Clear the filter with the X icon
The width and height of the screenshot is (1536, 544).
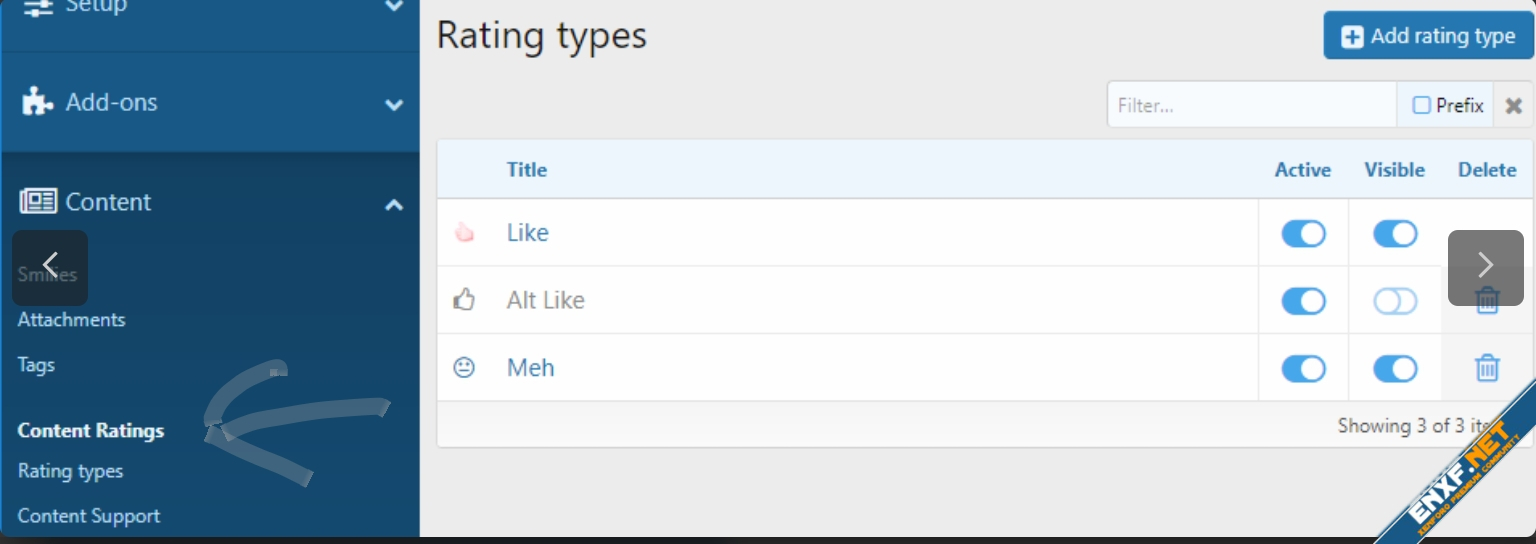pos(1514,105)
